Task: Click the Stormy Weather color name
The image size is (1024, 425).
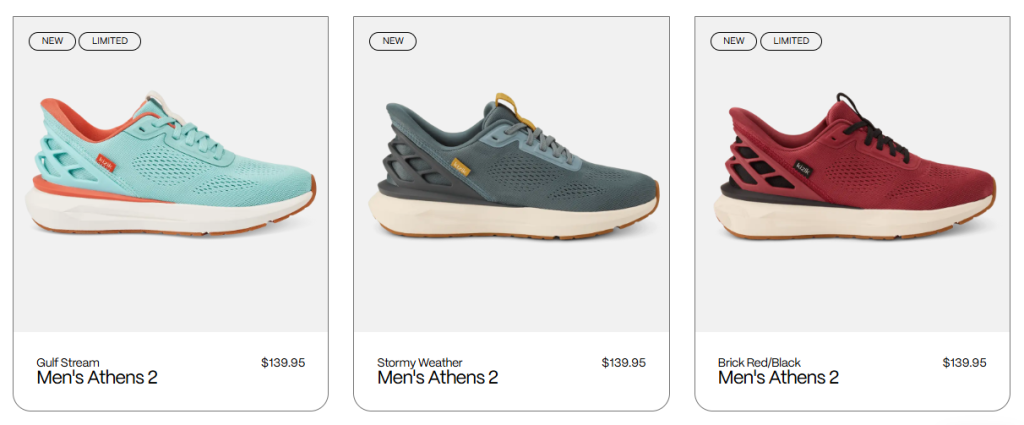Action: [x=420, y=362]
